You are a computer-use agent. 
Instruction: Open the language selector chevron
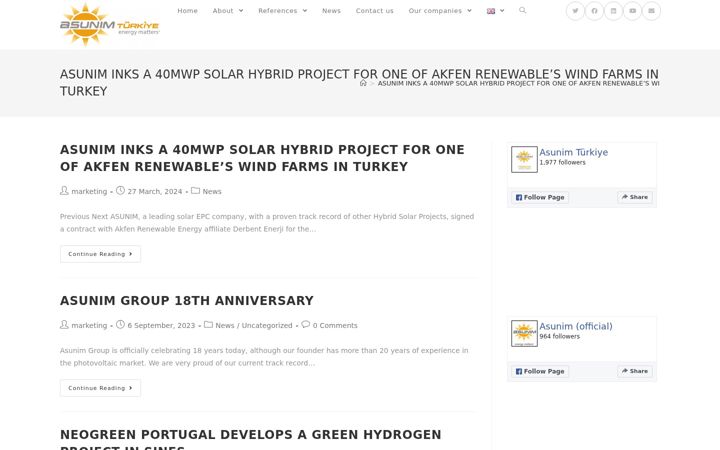[x=502, y=11]
